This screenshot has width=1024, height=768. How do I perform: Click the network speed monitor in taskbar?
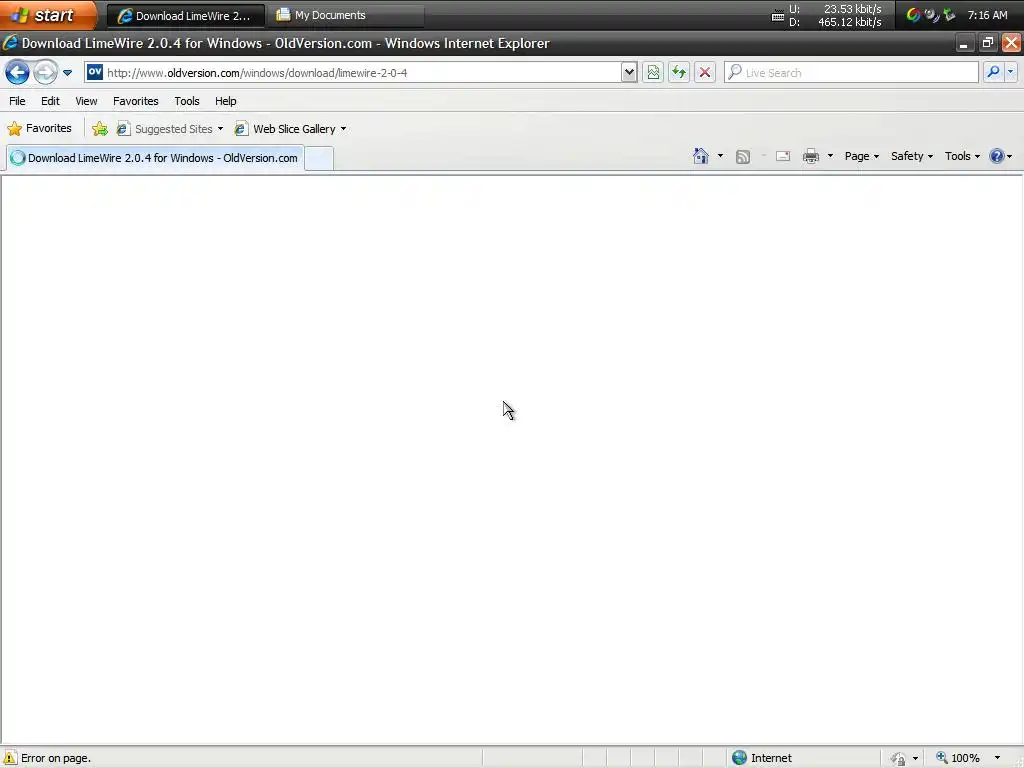tap(826, 15)
